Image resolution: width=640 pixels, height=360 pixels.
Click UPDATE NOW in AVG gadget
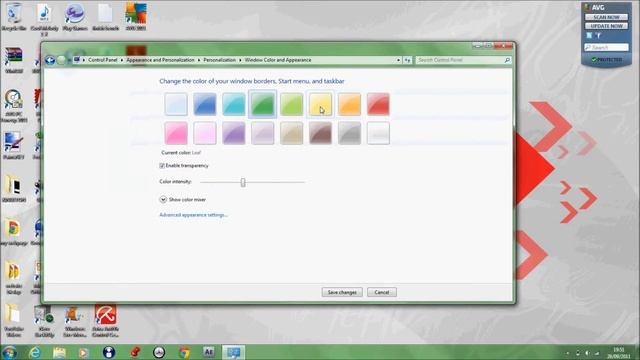pyautogui.click(x=607, y=26)
